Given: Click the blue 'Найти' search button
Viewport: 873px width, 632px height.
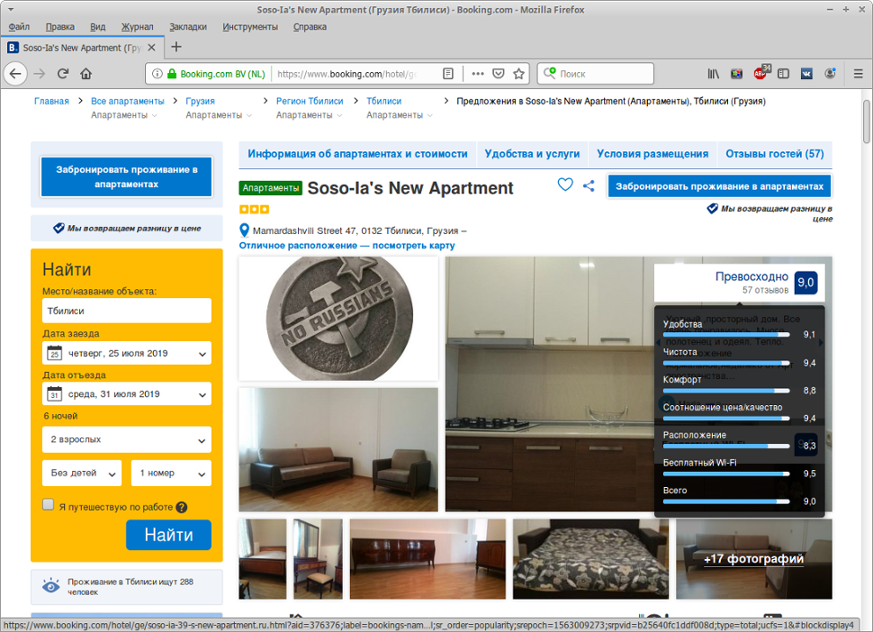Looking at the screenshot, I should [x=169, y=535].
